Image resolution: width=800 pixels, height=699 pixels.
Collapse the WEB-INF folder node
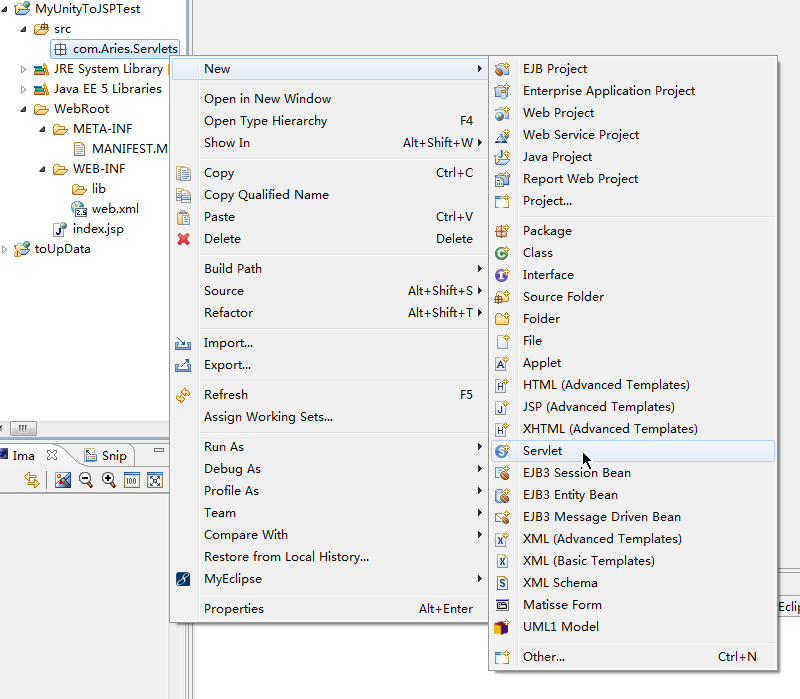coord(42,169)
